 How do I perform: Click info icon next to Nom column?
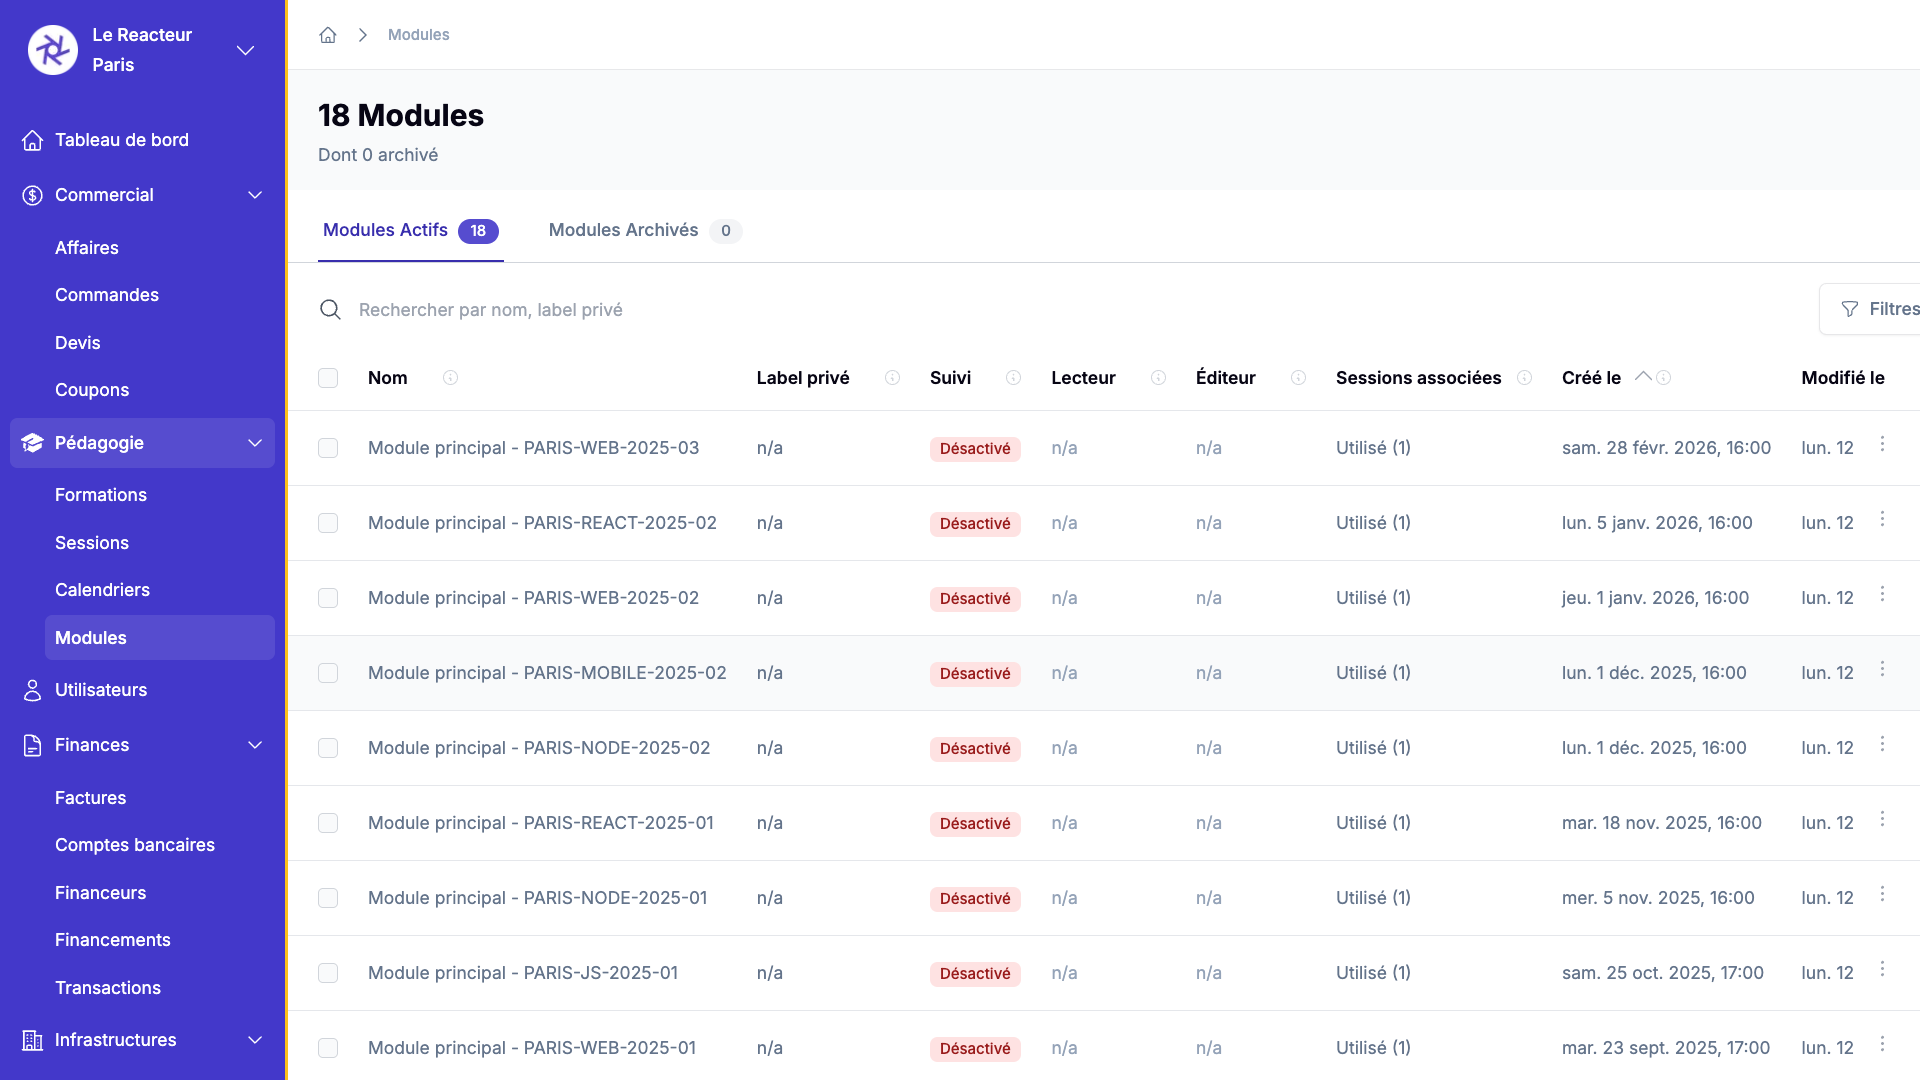tap(450, 378)
